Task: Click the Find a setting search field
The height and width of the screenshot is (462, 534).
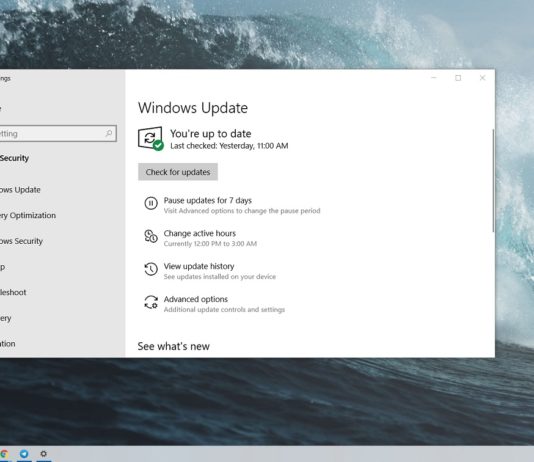Action: point(58,133)
